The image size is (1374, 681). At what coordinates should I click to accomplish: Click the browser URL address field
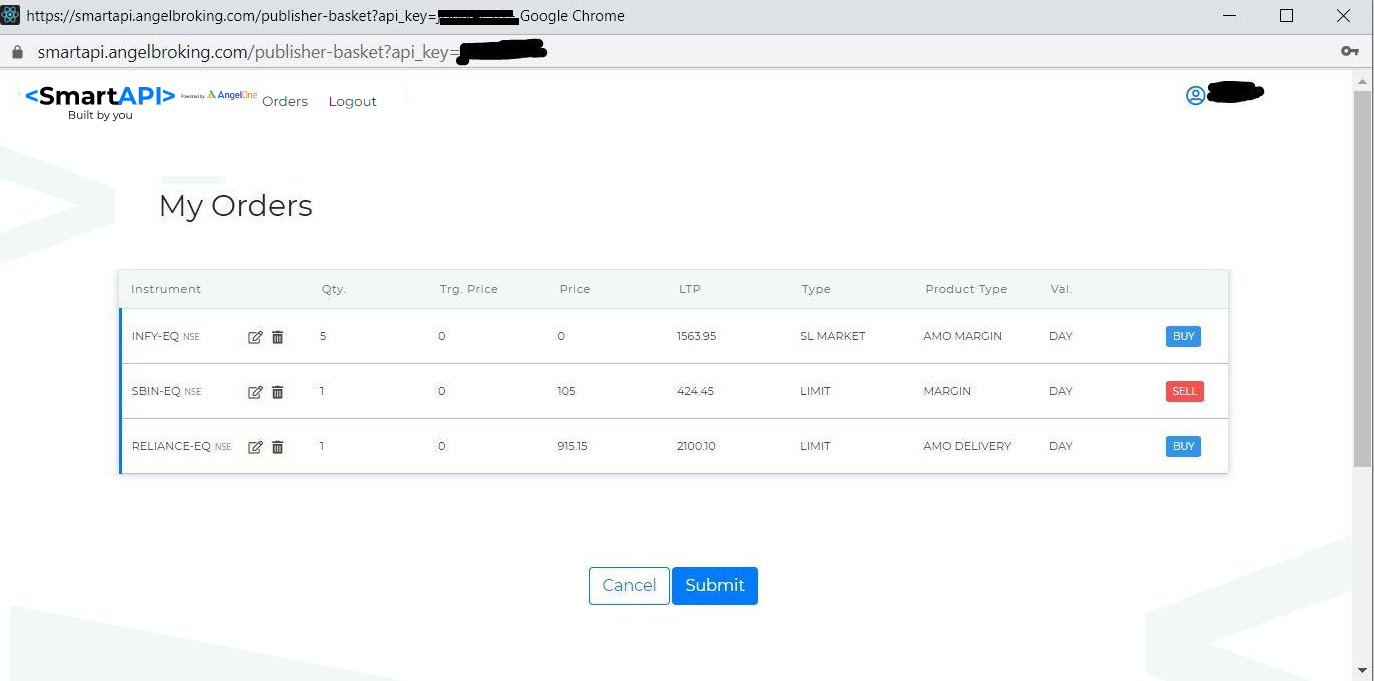700,52
